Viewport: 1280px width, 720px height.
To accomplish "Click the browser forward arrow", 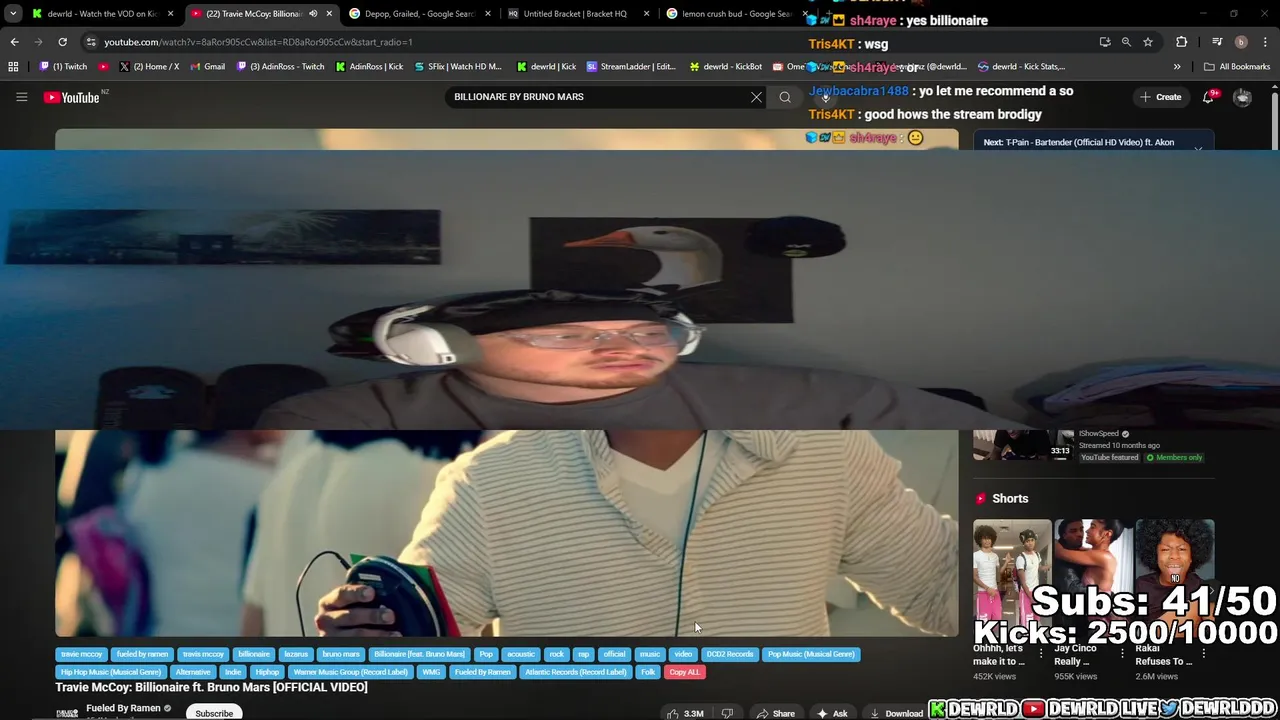I will (x=38, y=42).
